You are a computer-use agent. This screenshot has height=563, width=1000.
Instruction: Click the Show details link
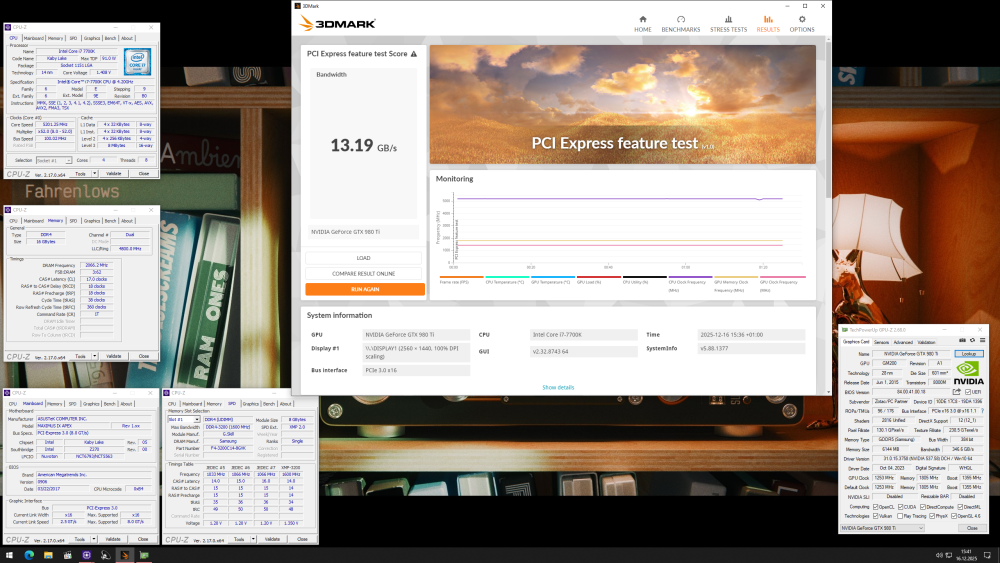558,387
